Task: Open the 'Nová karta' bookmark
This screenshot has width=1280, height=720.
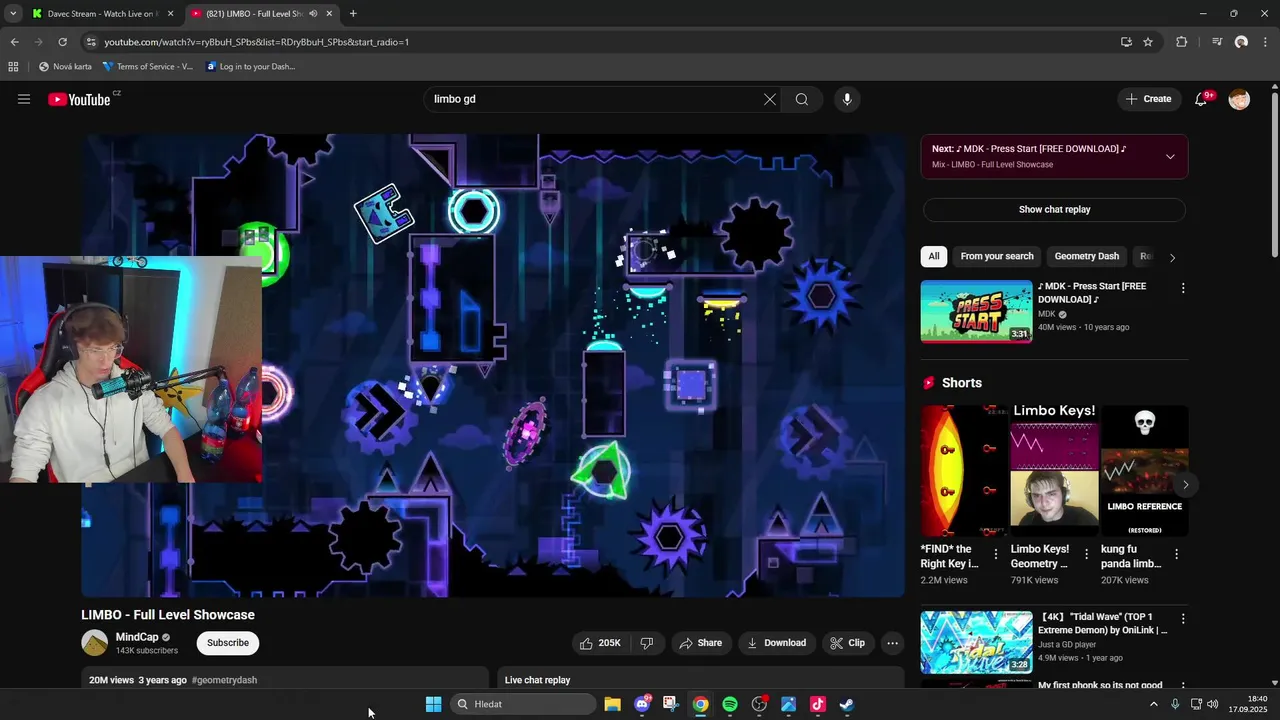Action: [65, 67]
